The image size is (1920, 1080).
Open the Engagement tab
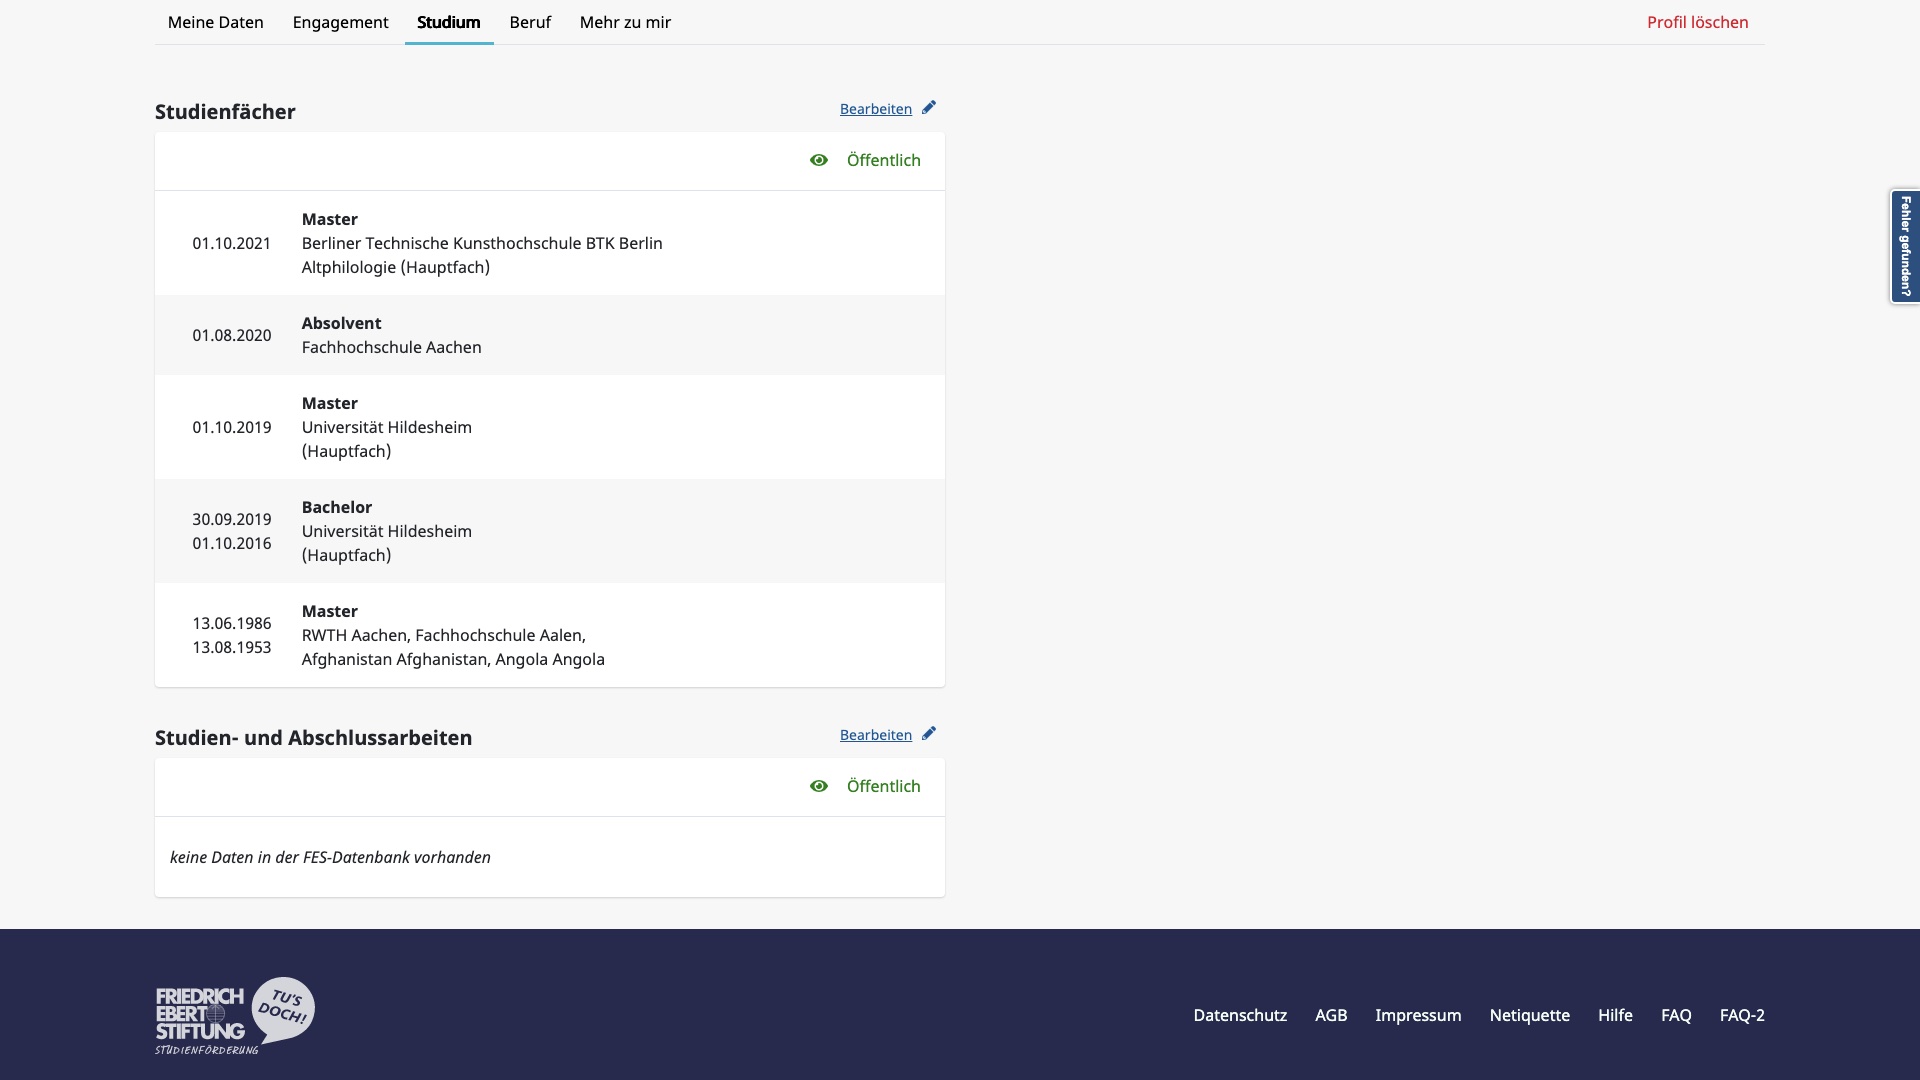[340, 22]
